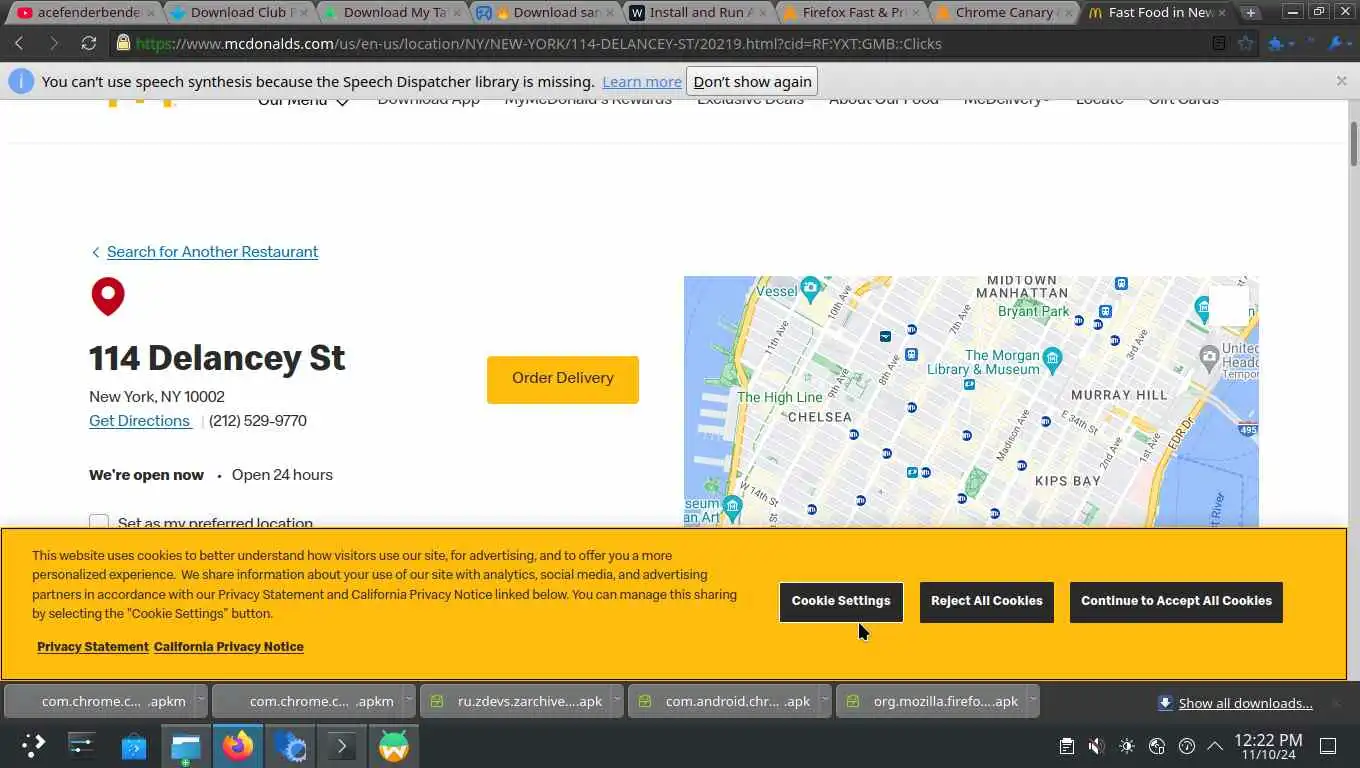Click the Show Desktop button on panel
This screenshot has width=1360, height=768.
click(x=1328, y=746)
